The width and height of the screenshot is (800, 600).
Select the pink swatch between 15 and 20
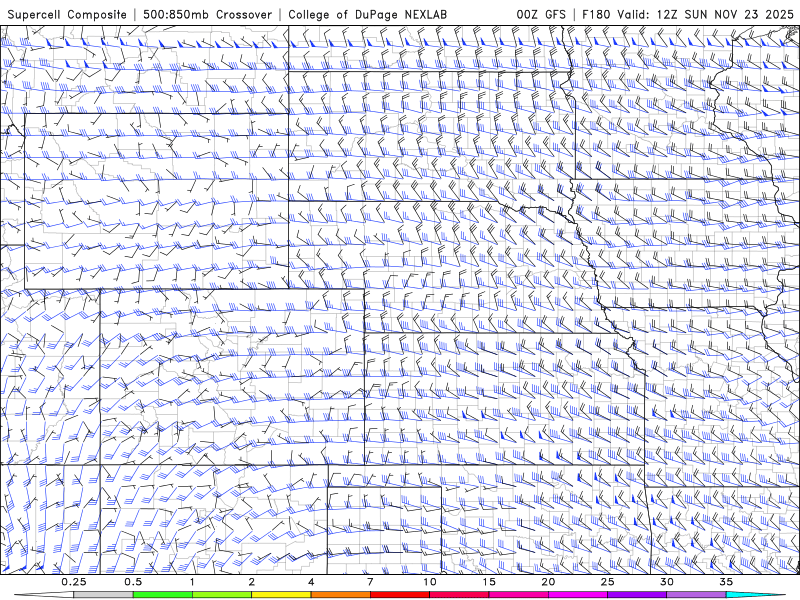pos(518,595)
